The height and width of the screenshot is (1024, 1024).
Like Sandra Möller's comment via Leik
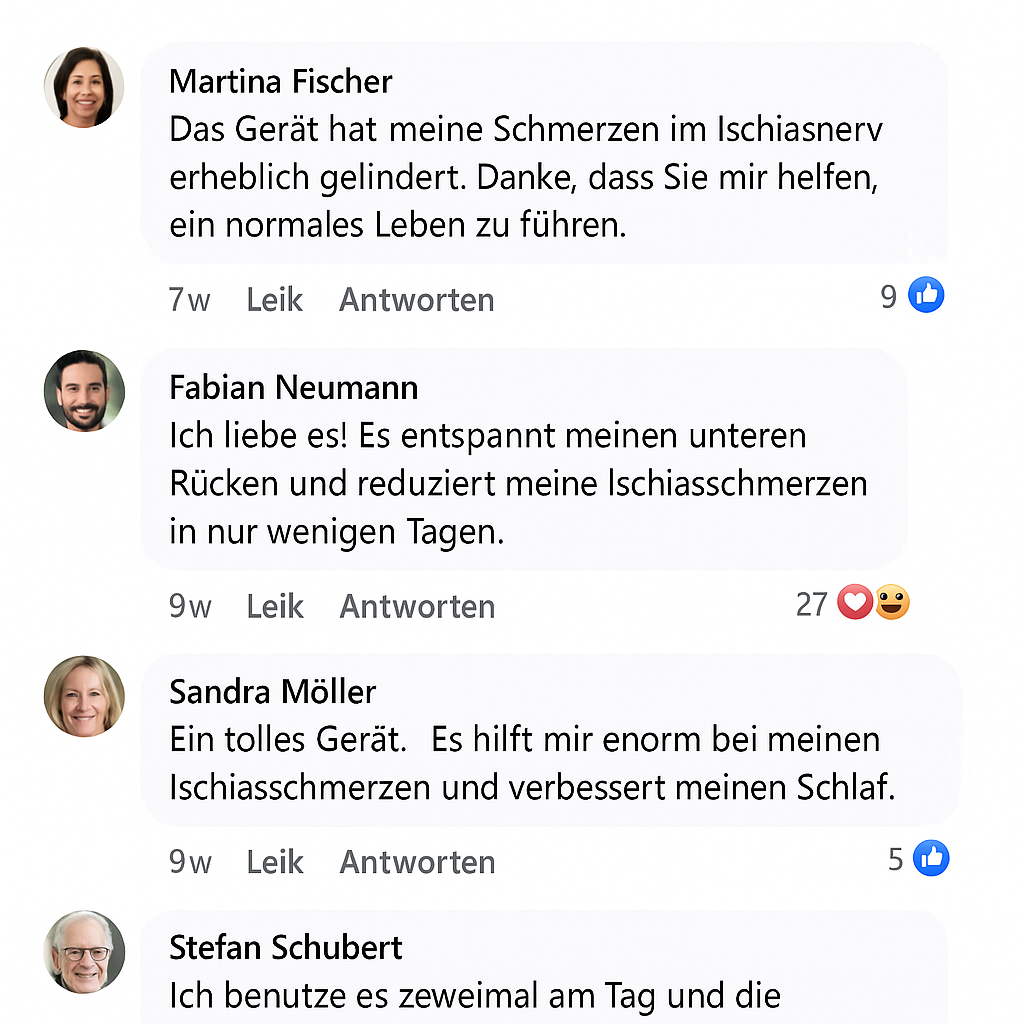[x=275, y=862]
